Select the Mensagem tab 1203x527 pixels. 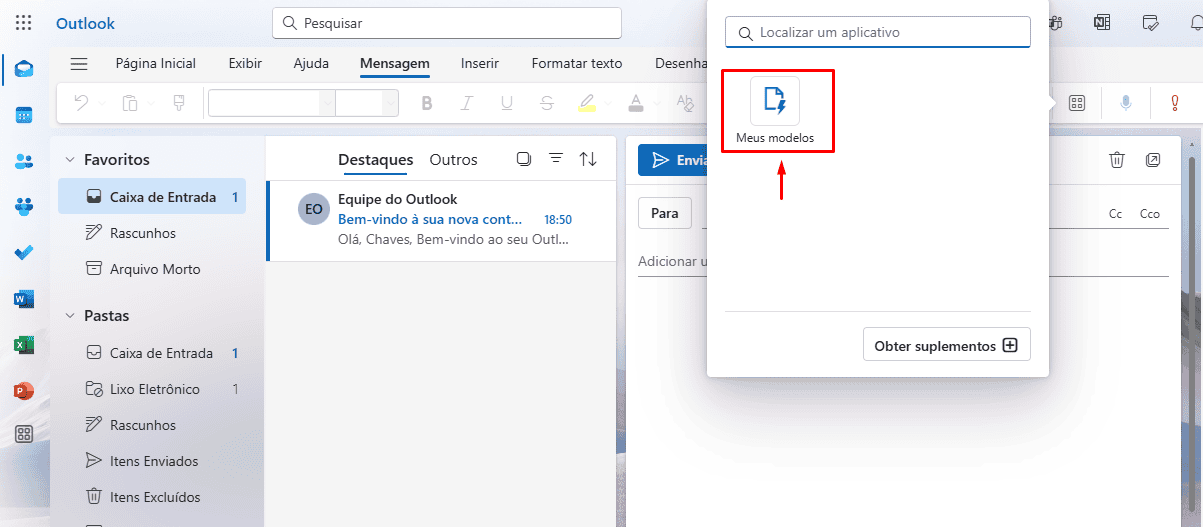pos(395,63)
